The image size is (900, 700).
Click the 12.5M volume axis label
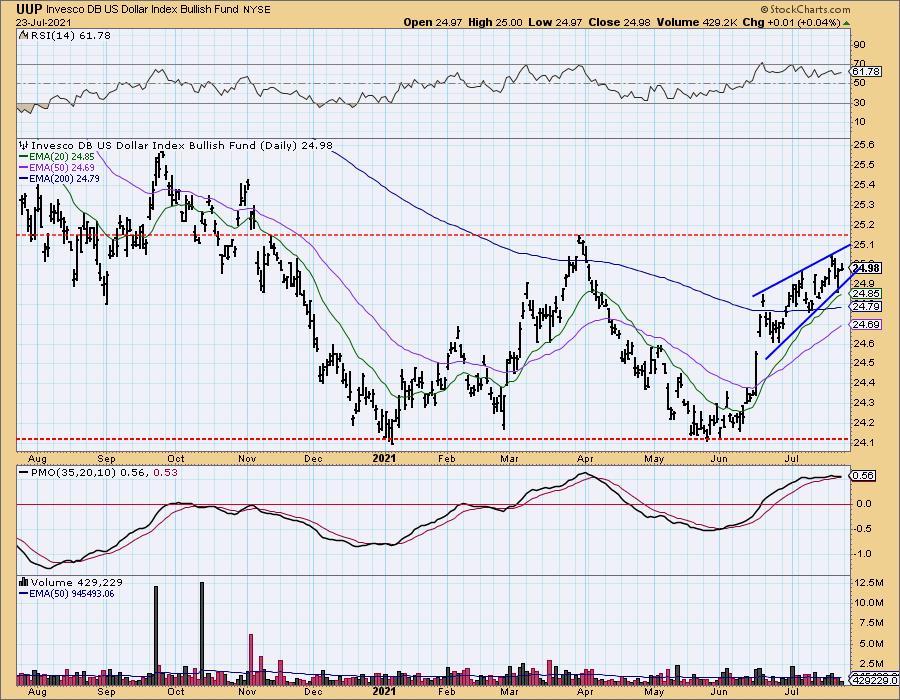click(869, 583)
